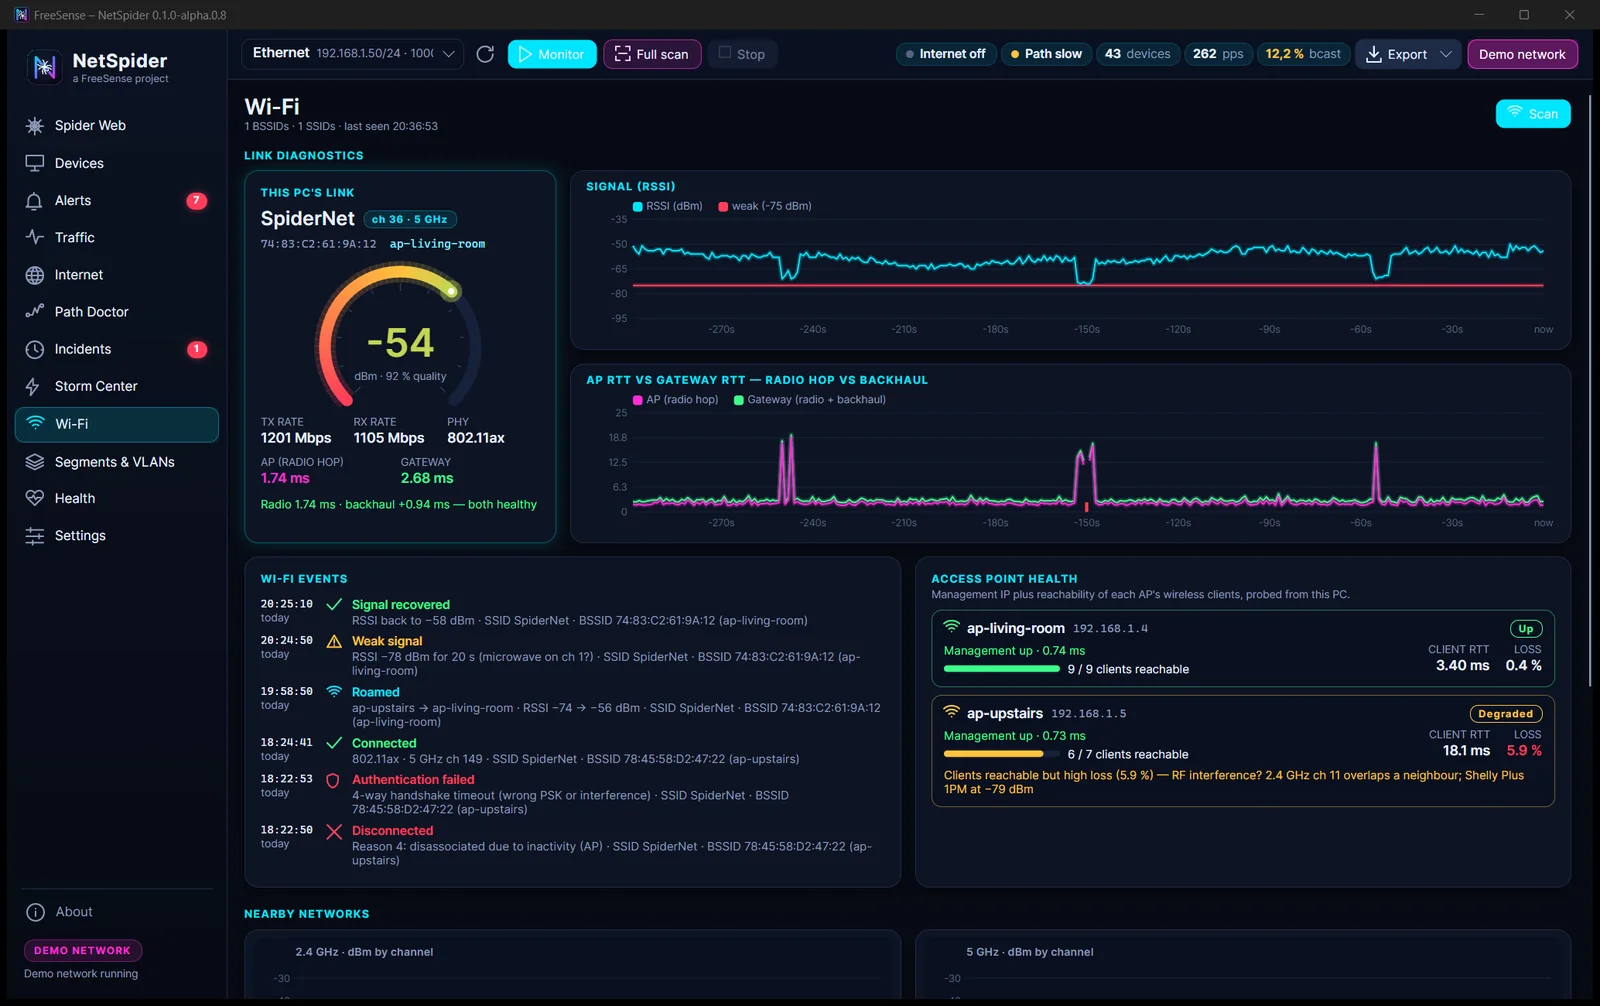Click the DEMO NETWORK badge
The width and height of the screenshot is (1600, 1006).
83,951
